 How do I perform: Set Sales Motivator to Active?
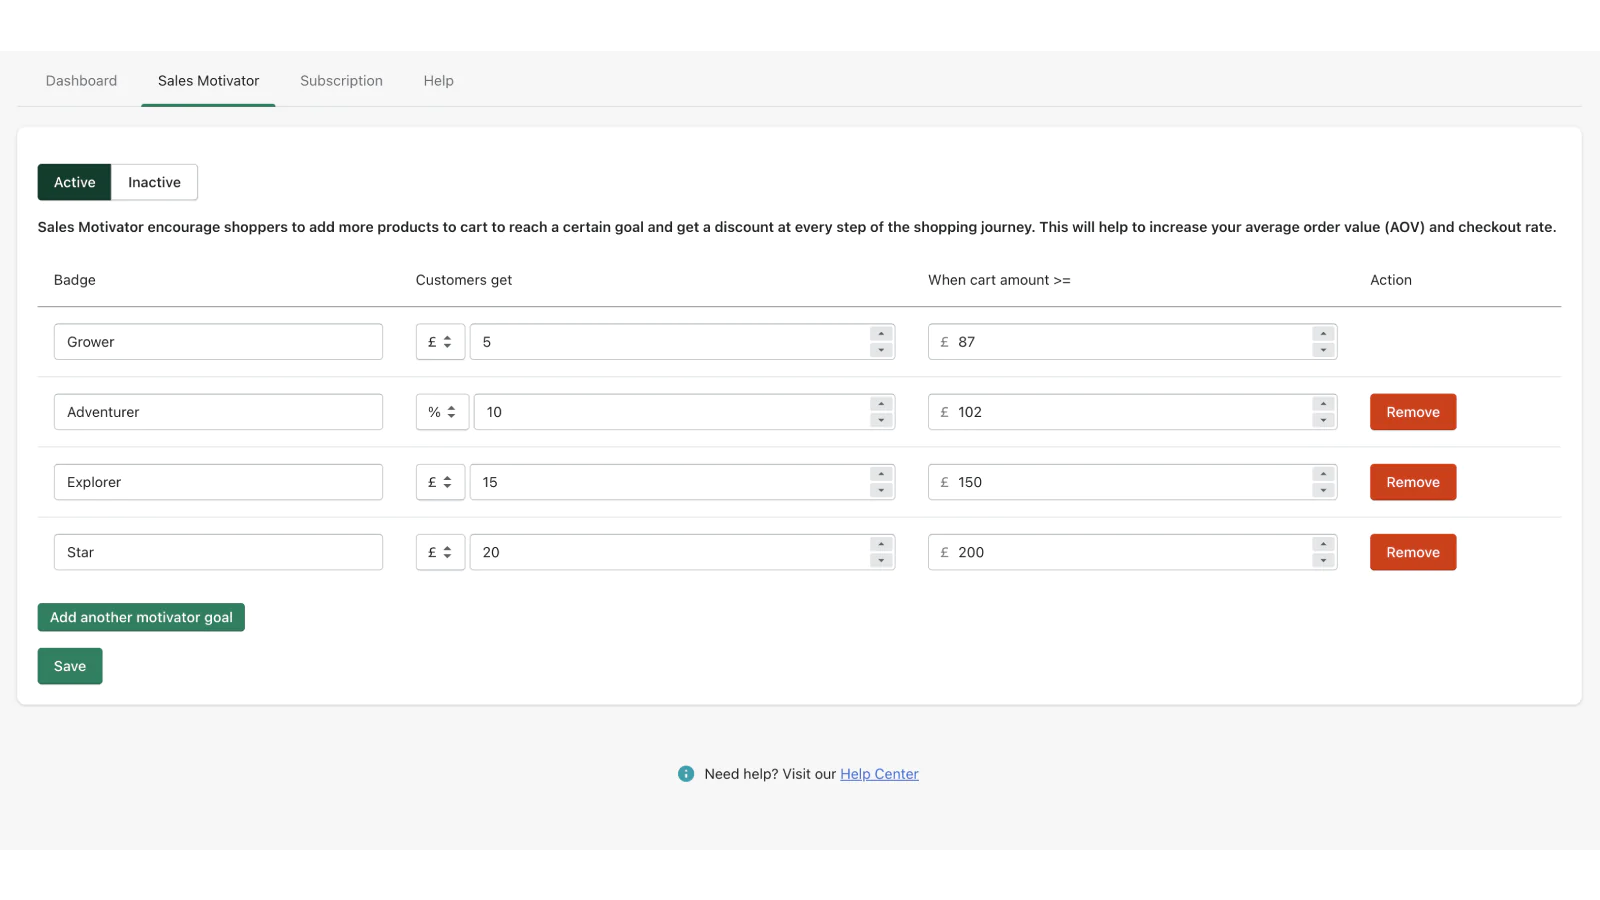75,182
